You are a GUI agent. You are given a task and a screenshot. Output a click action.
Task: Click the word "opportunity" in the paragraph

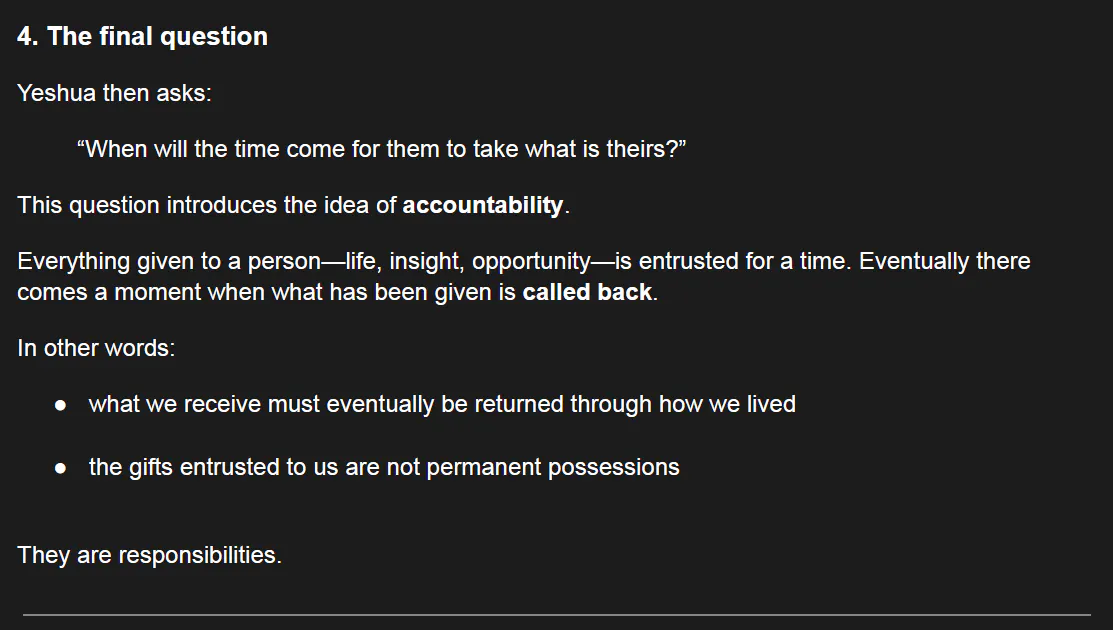coord(530,262)
